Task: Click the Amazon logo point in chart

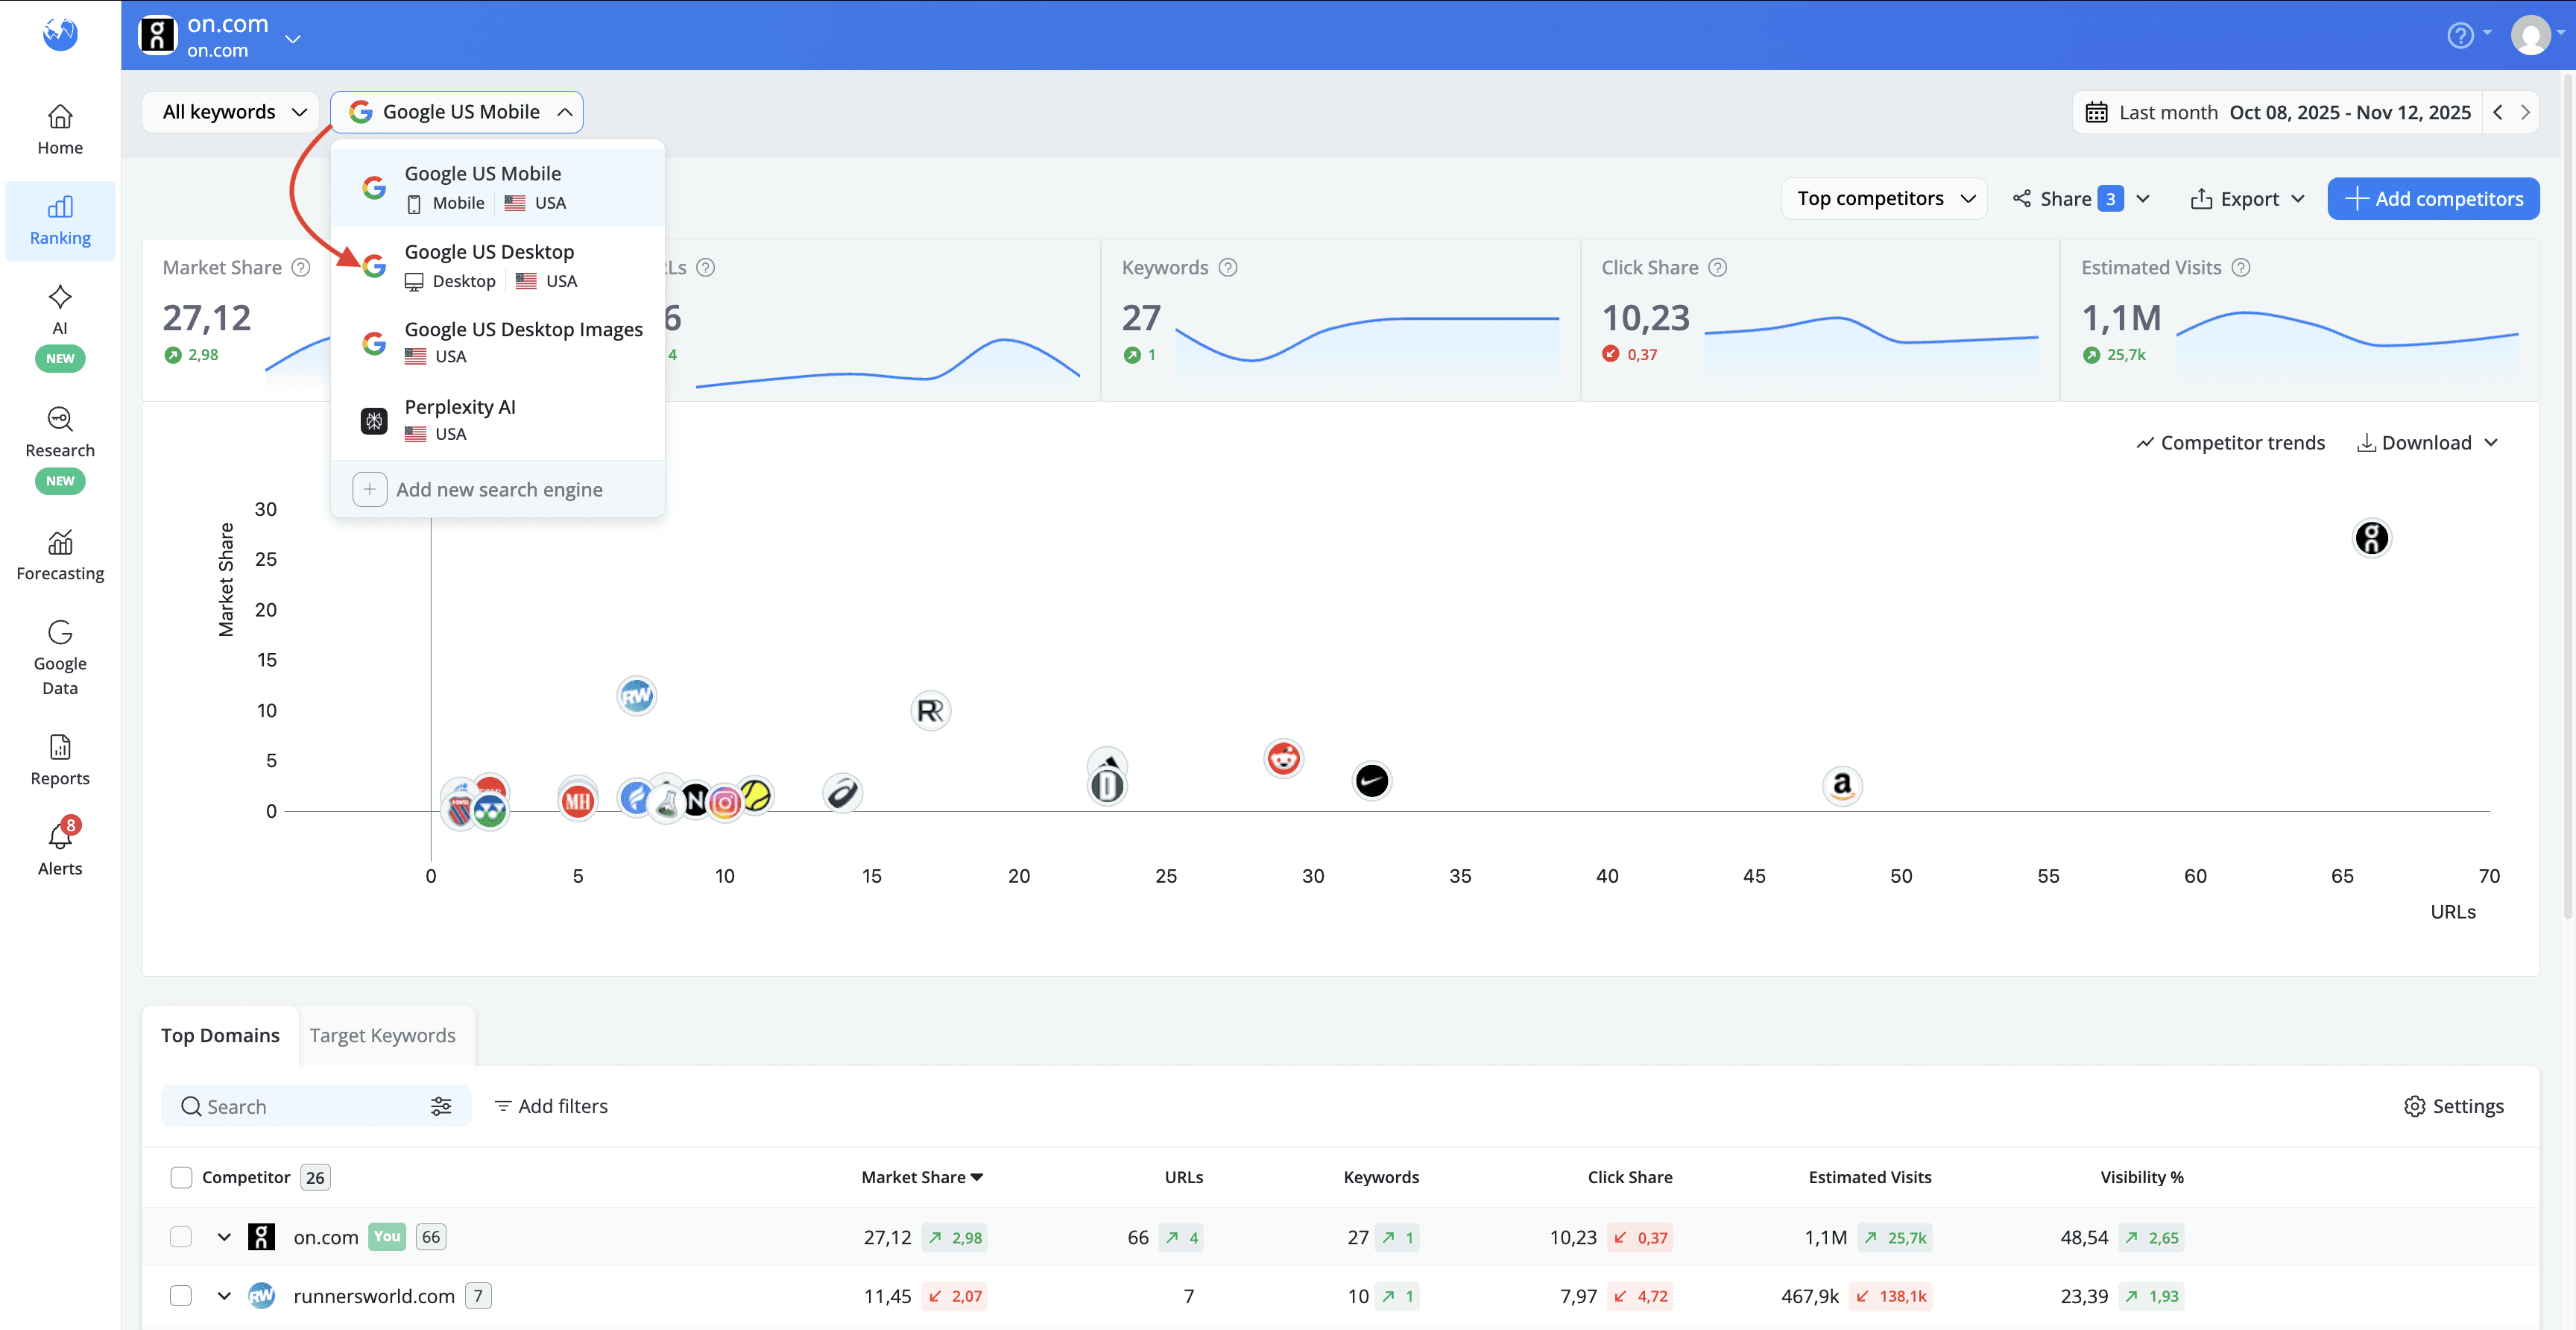Action: point(1842,786)
